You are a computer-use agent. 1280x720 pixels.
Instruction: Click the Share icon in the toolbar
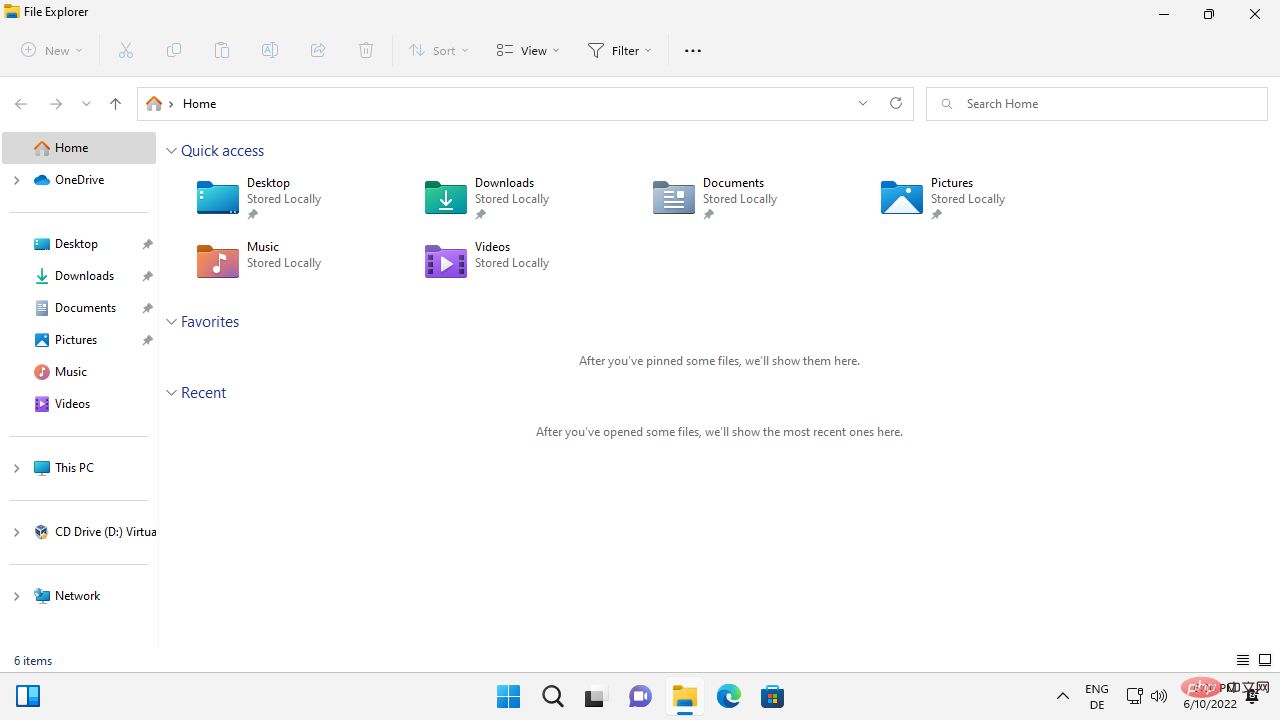point(317,50)
